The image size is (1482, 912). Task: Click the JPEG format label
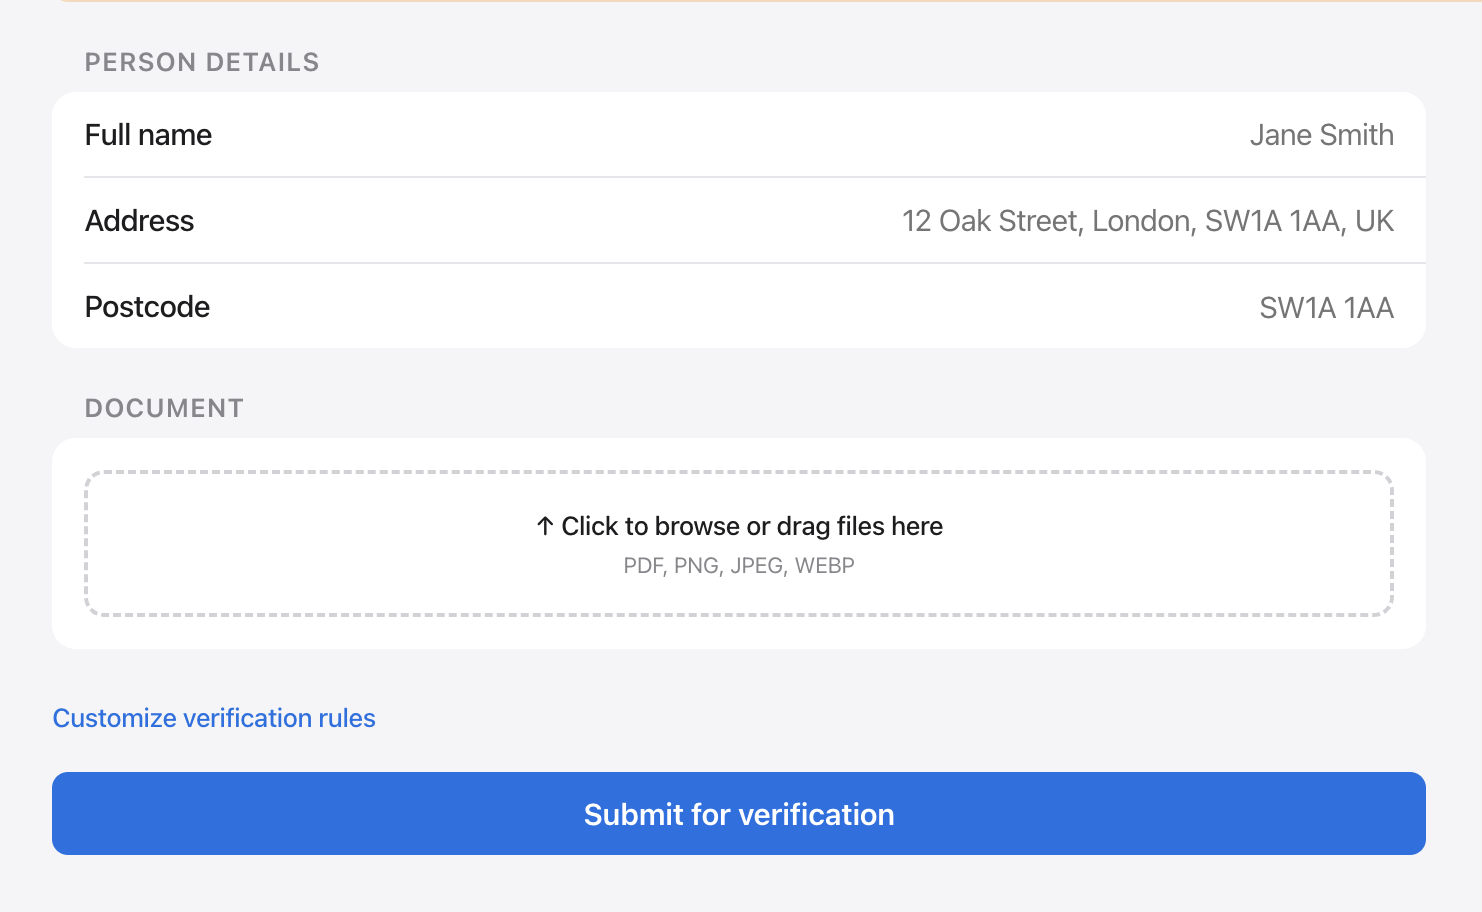tap(757, 565)
